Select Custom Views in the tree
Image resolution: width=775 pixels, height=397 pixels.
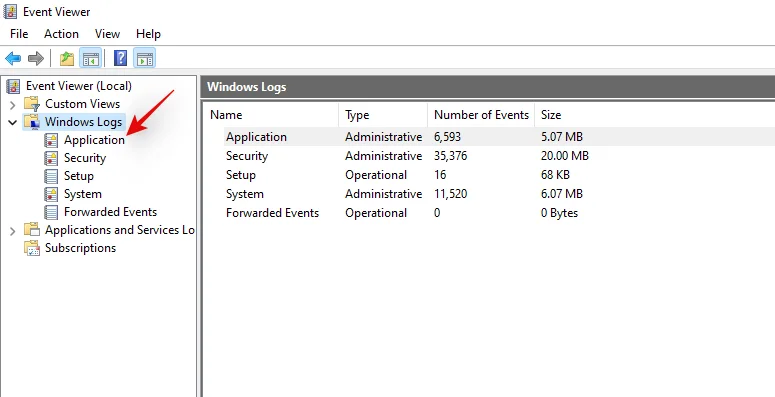pyautogui.click(x=83, y=104)
